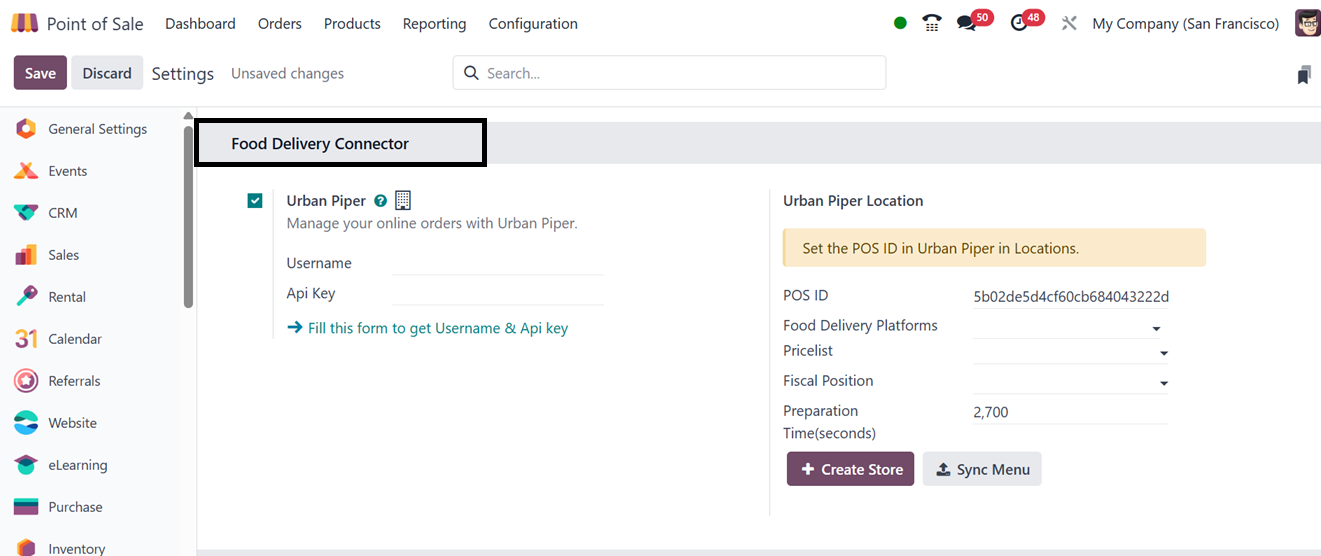Open the VoIP phone icon in top bar
The width and height of the screenshot is (1321, 556).
point(932,23)
